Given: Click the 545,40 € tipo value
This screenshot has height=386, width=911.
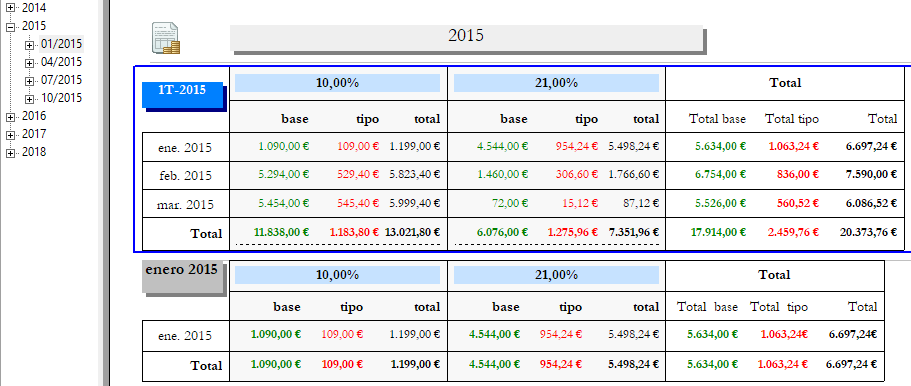Looking at the screenshot, I should coord(358,203).
